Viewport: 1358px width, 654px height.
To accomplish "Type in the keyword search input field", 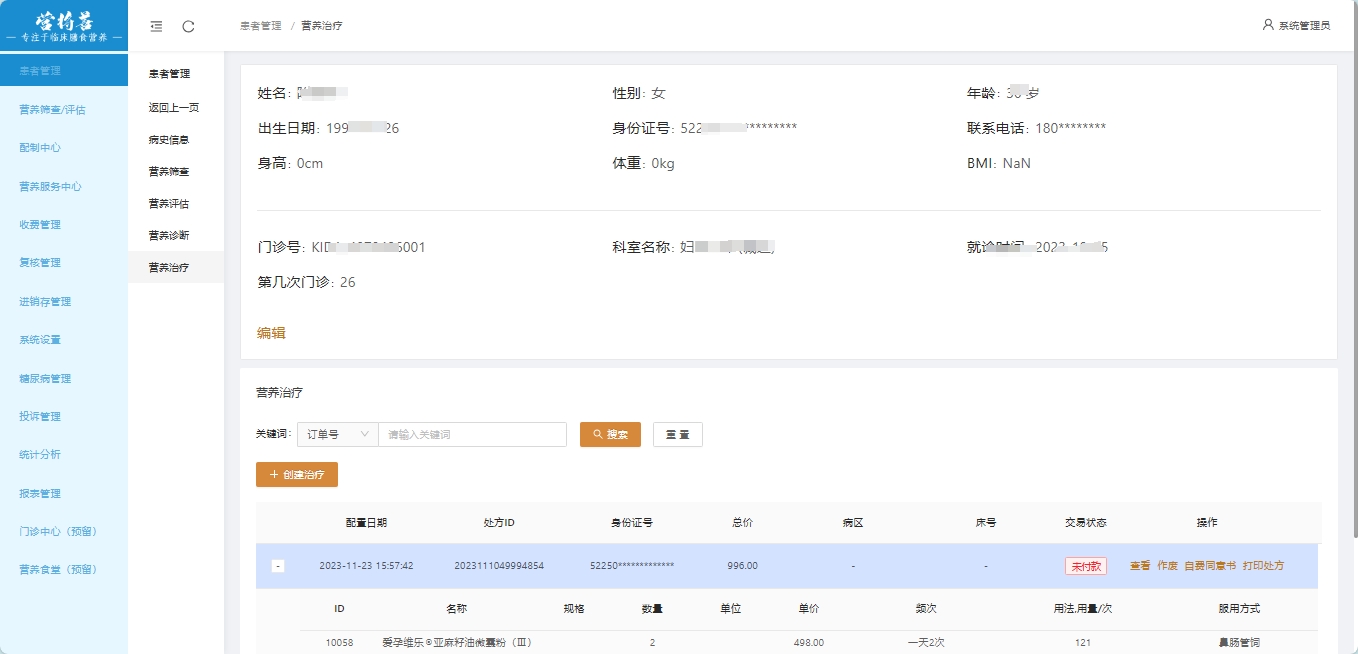I will point(472,434).
